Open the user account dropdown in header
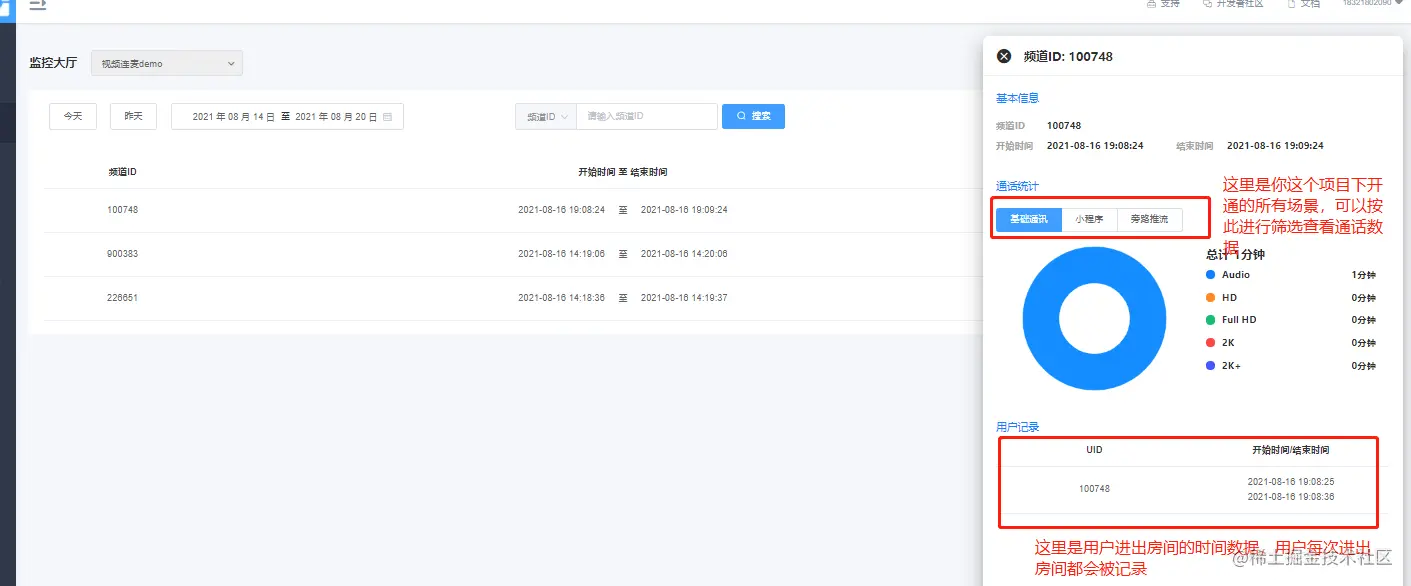The height and width of the screenshot is (586, 1411). pos(1372,3)
